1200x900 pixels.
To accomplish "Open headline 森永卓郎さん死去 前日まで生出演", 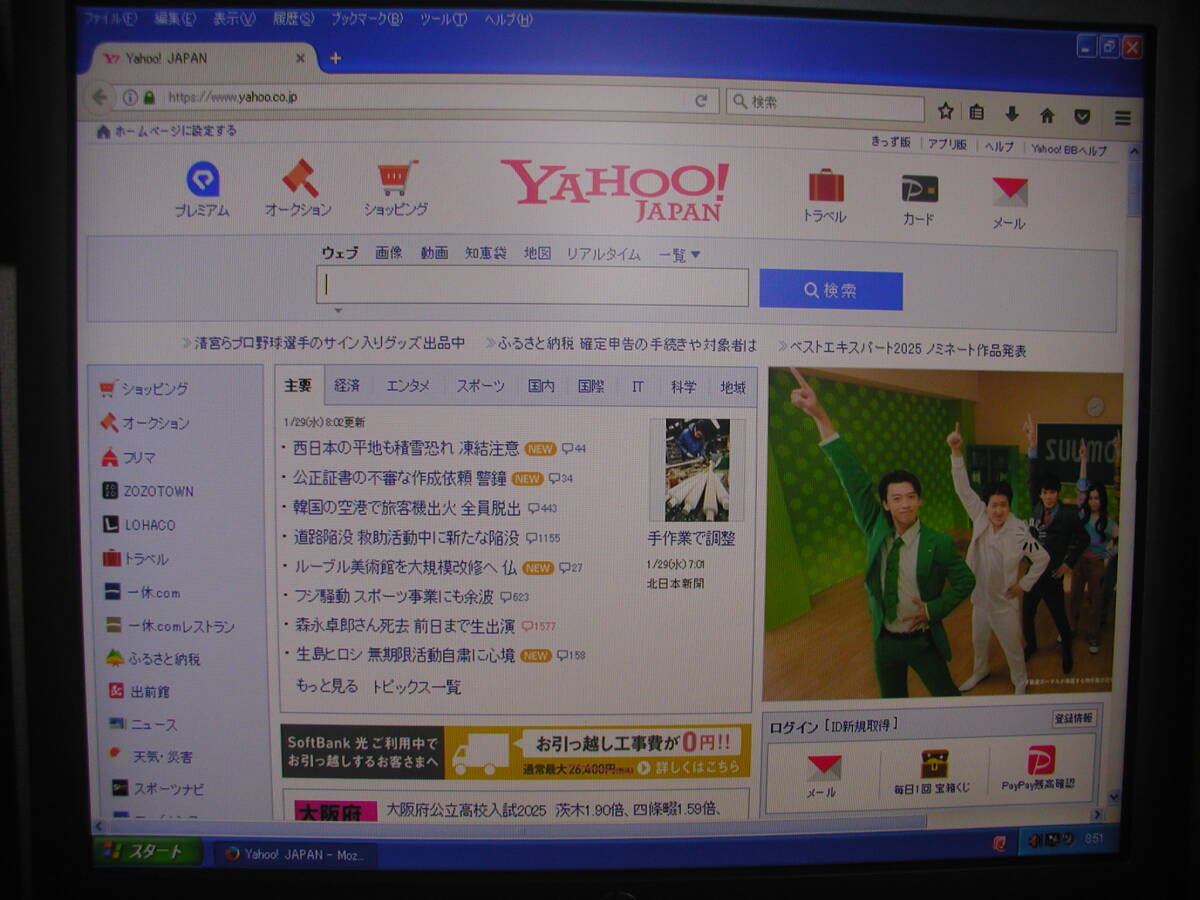I will (x=405, y=626).
